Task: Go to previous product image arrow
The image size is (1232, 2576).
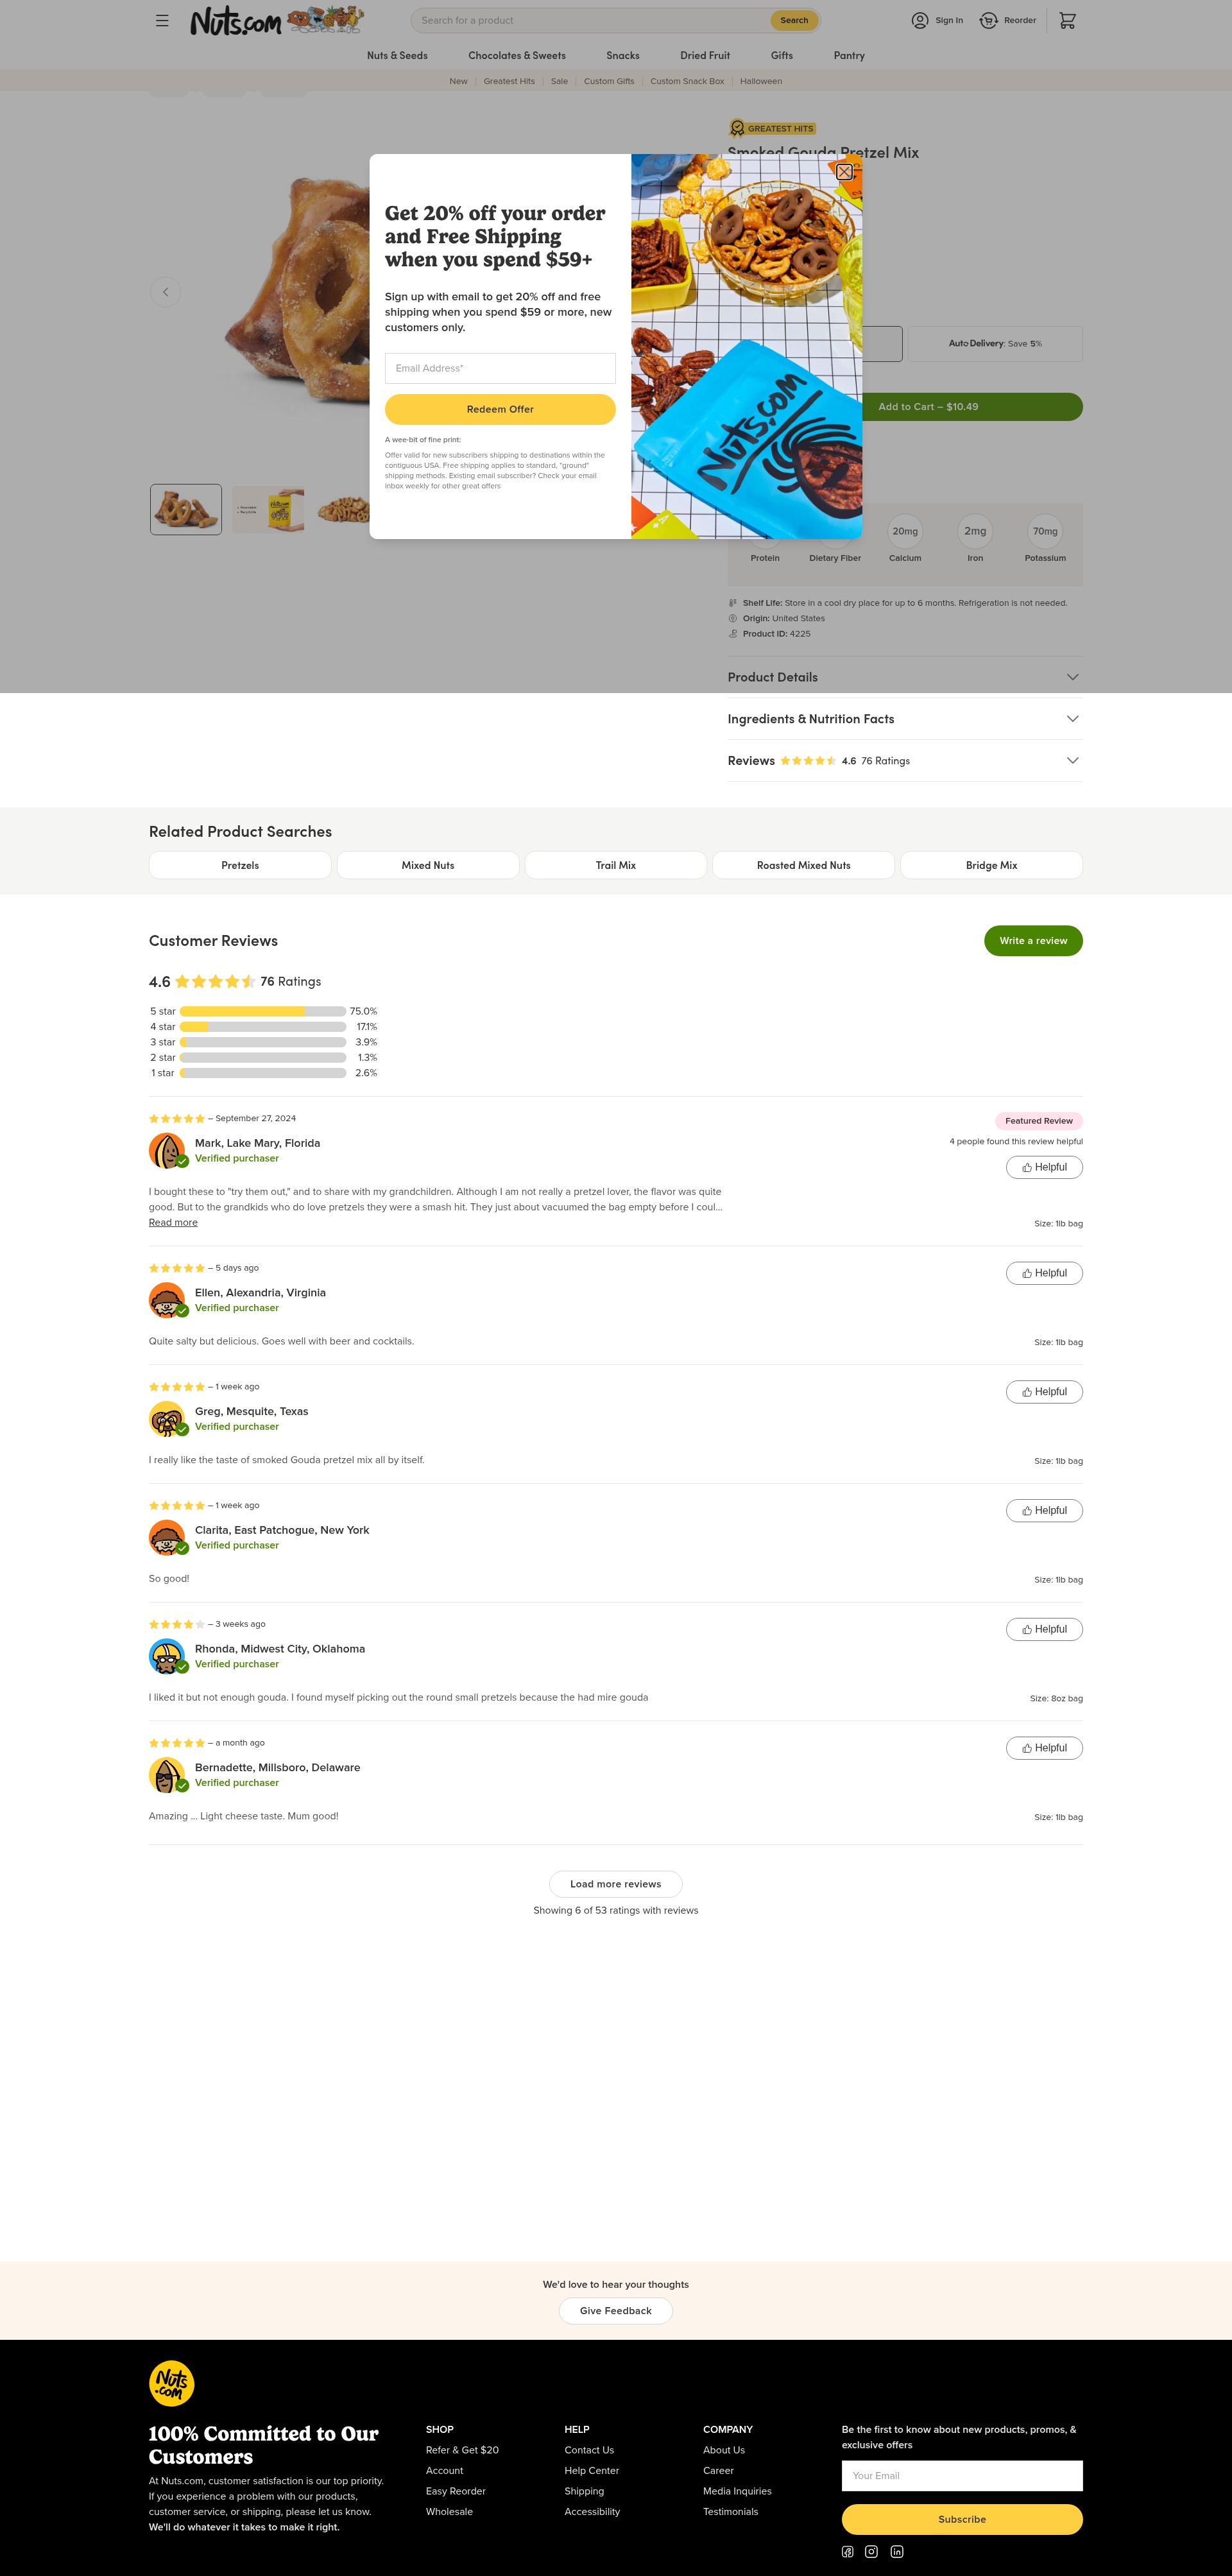Action: click(x=165, y=292)
